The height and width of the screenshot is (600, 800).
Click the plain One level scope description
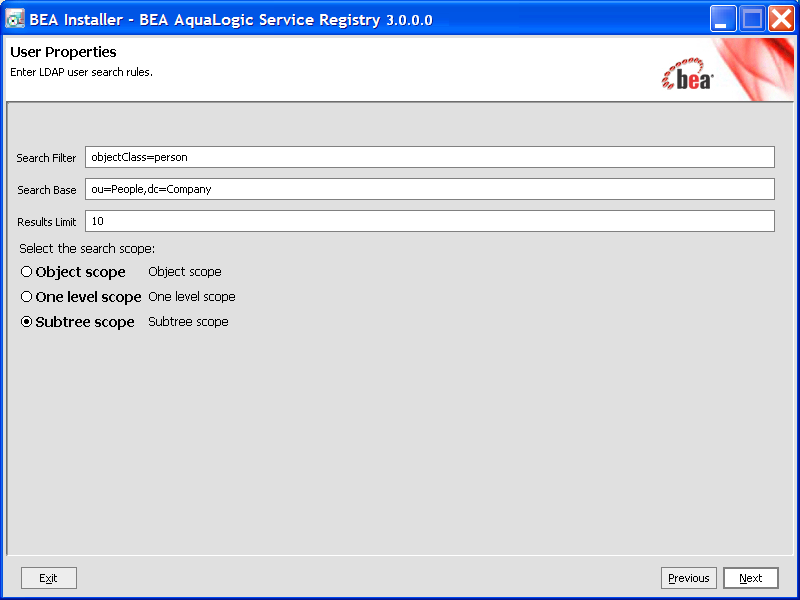click(x=192, y=296)
